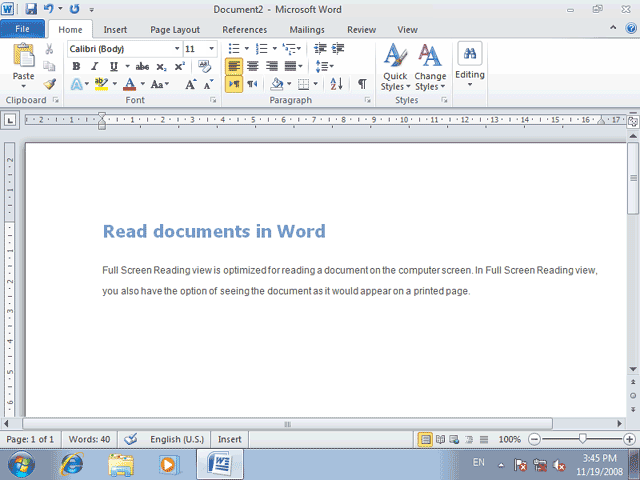Switch to the Page Layout tab
Screen dimensions: 640x480
[175, 30]
